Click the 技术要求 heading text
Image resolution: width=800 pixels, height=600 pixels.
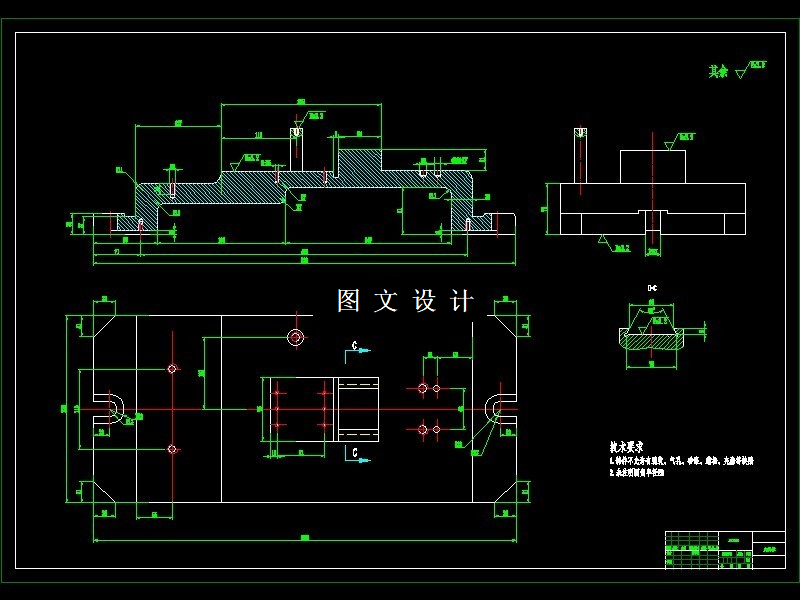[626, 447]
